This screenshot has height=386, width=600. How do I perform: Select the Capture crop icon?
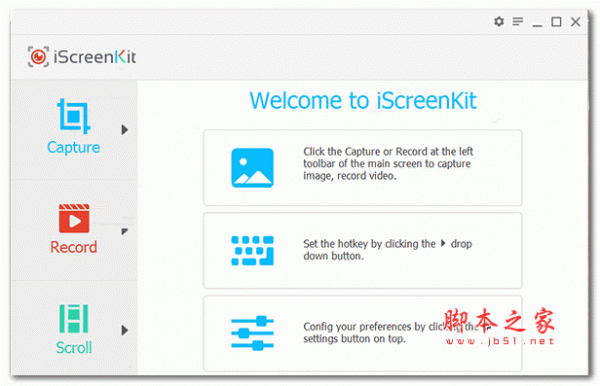click(x=73, y=116)
